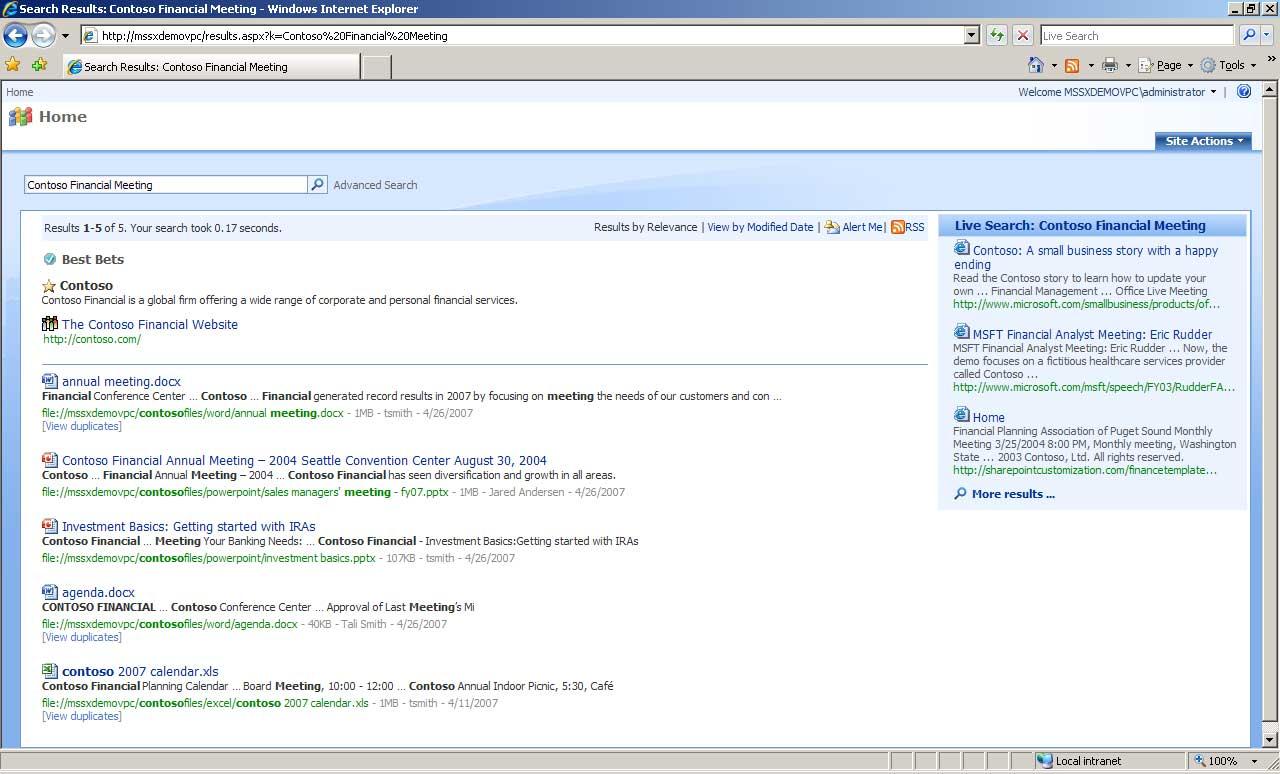This screenshot has height=774, width=1280.
Task: Click the Home site title
Action: 63,116
